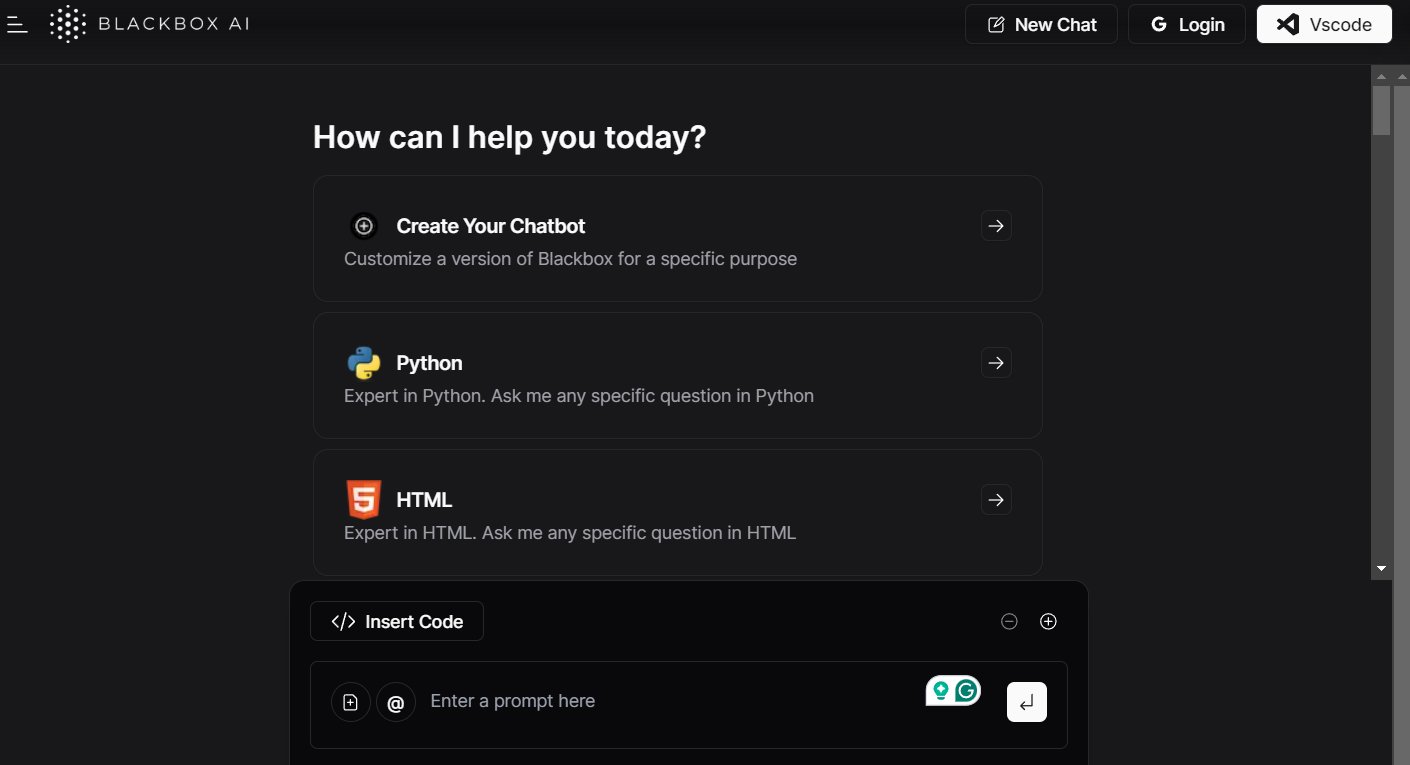
Task: Click the Login button
Action: (x=1187, y=24)
